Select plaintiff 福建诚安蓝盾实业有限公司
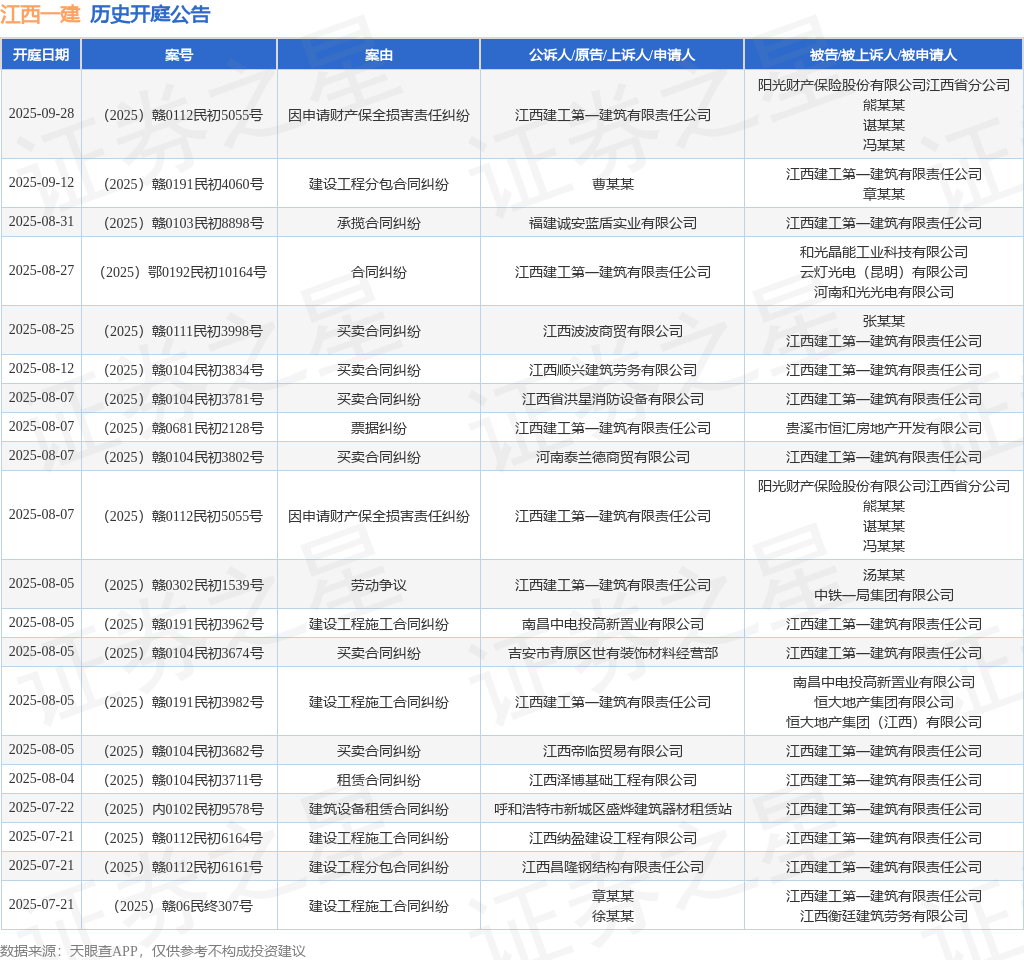Screen dimensions: 1024x960 pos(613,223)
